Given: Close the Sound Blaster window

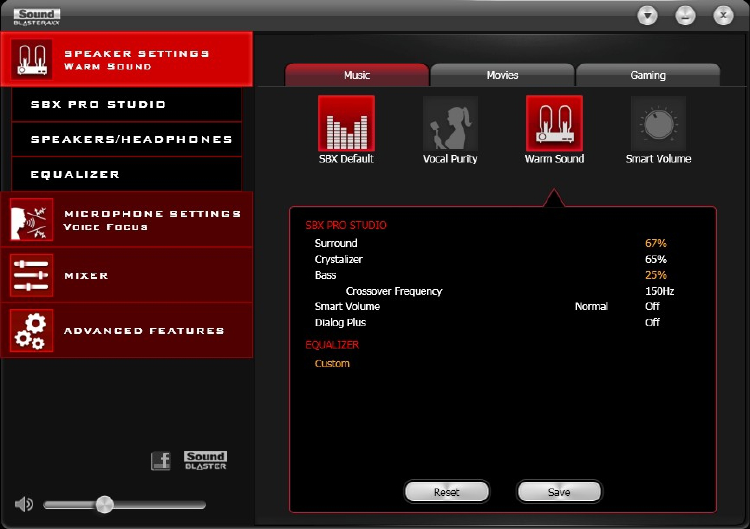Looking at the screenshot, I should 723,16.
